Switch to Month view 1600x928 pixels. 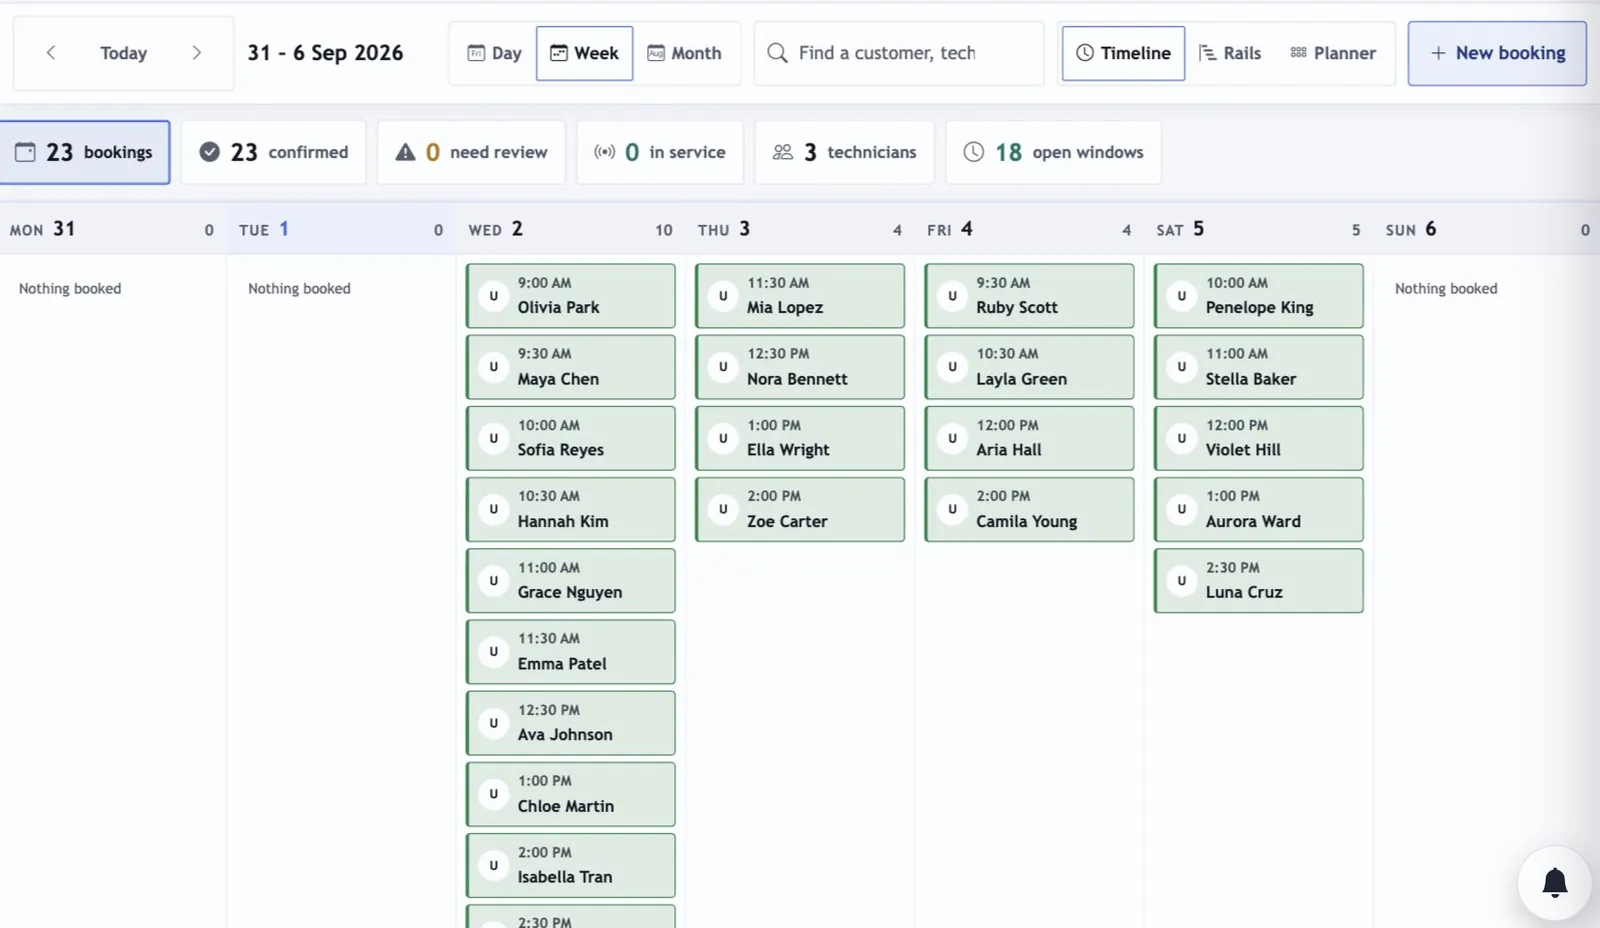[684, 53]
